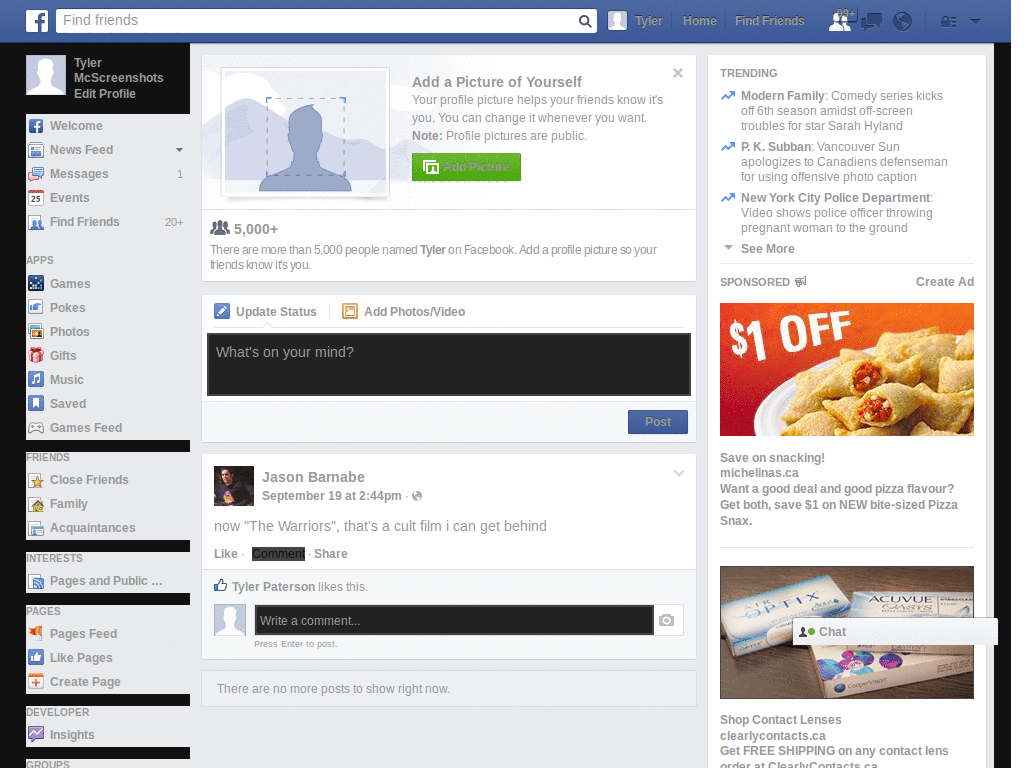This screenshot has width=1024, height=768.
Task: Open the account dropdown arrow in top bar
Action: (x=975, y=22)
